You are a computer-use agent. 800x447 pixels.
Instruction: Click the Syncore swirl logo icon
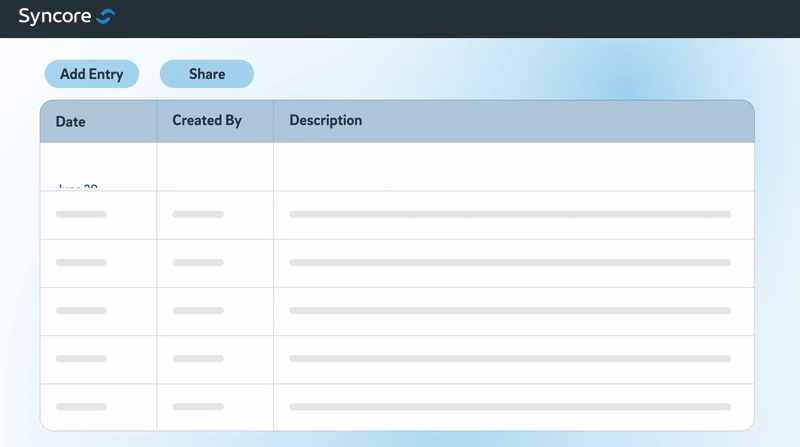point(106,16)
